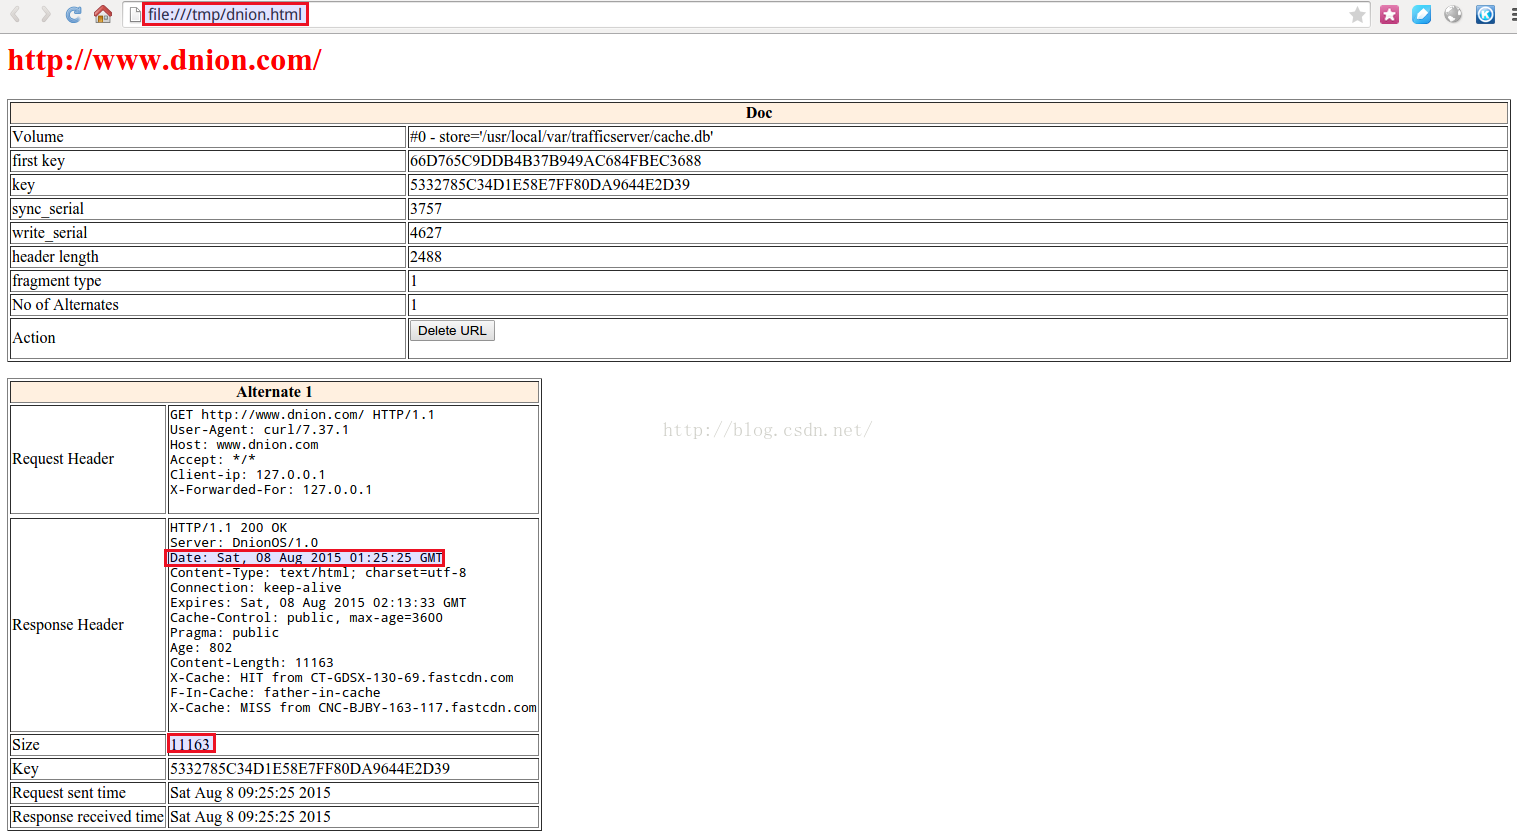Select the X-Forwarded-For: 127.0.0.1 line

(271, 490)
